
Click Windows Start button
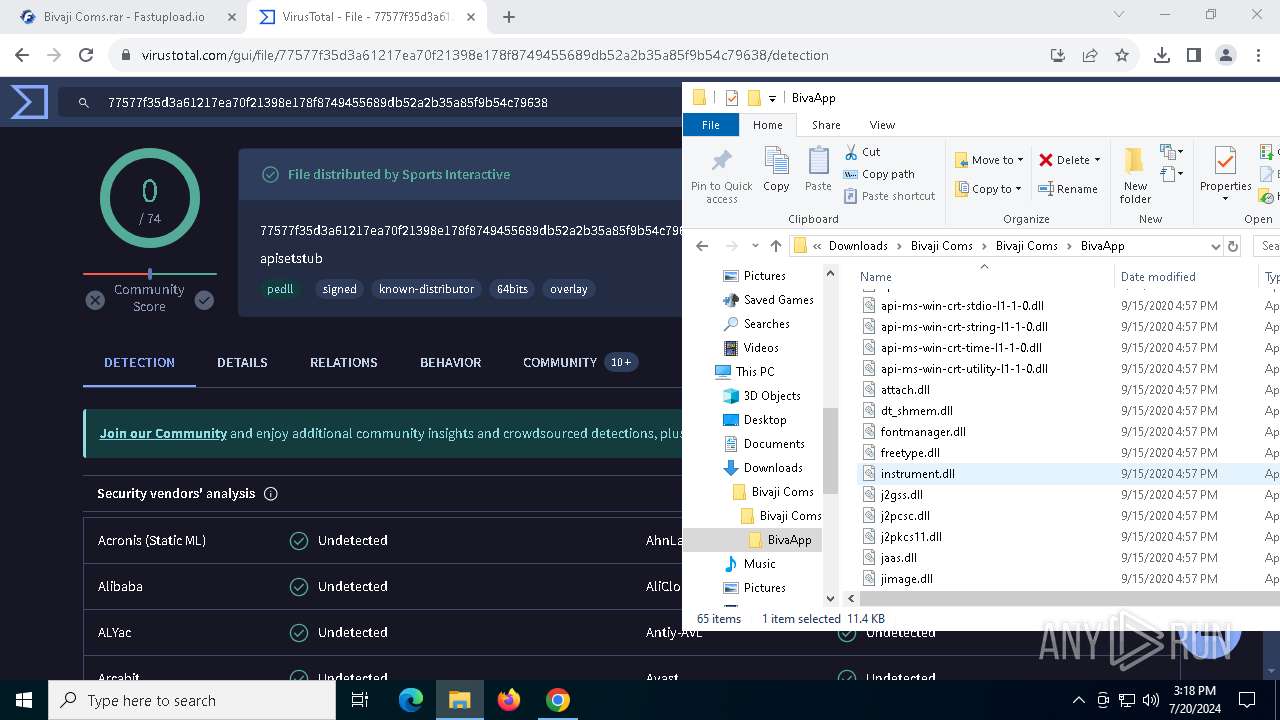coord(24,700)
